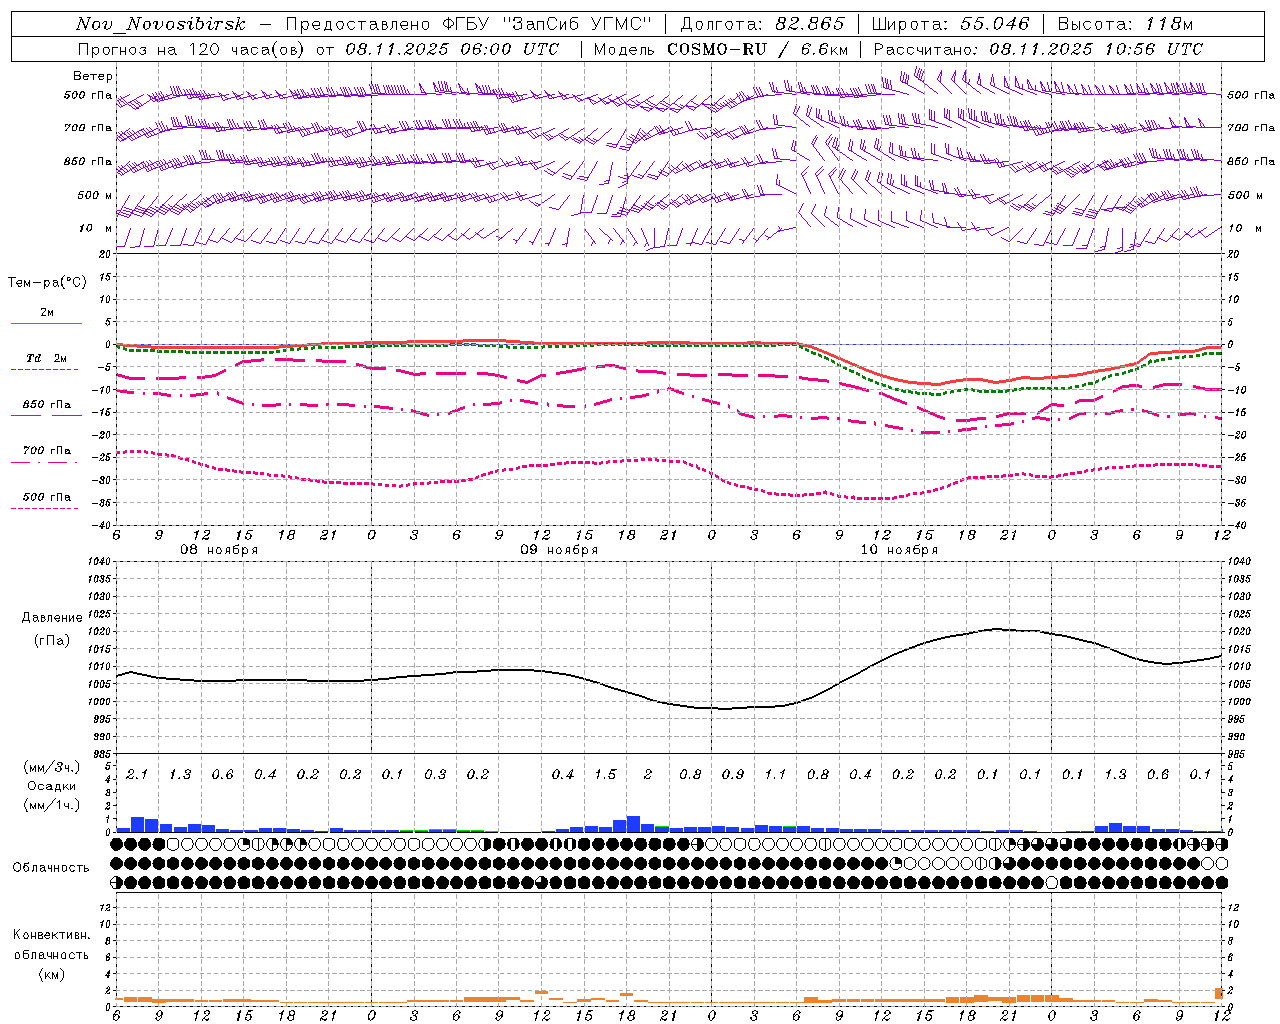Click the lone empty circle in the bottom cloudiness row
Viewport: 1280px width, 1024px height.
(1051, 883)
